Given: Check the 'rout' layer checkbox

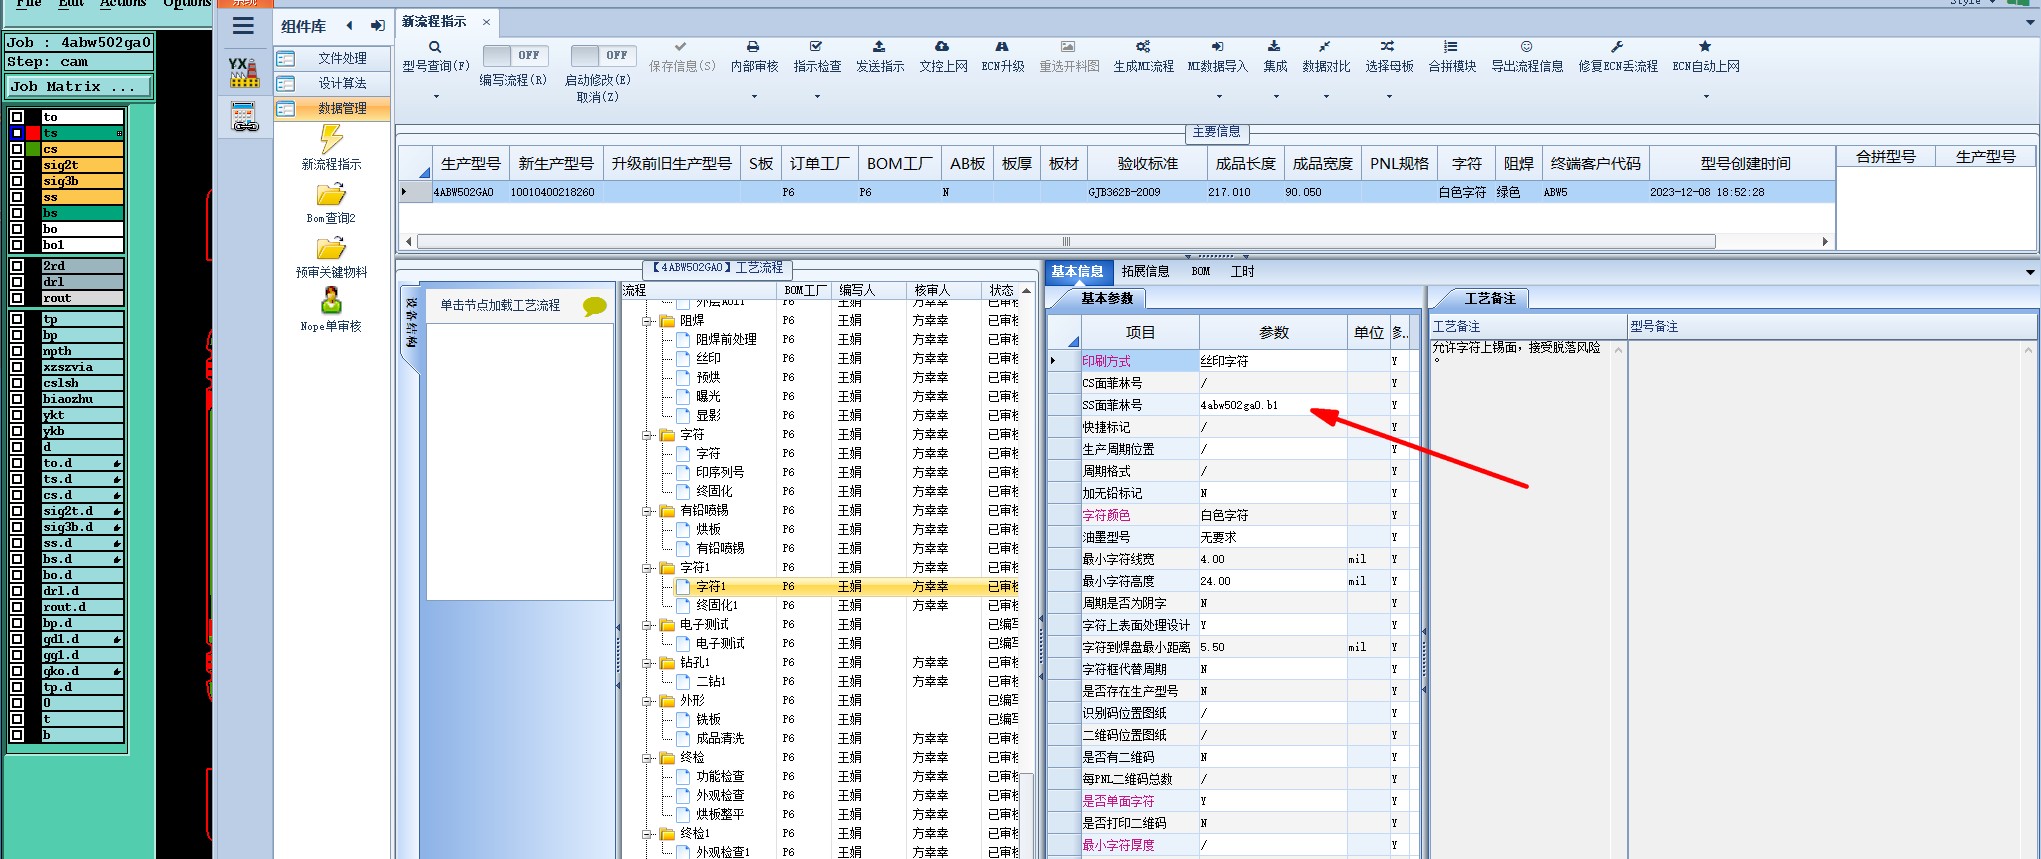Looking at the screenshot, I should point(16,298).
